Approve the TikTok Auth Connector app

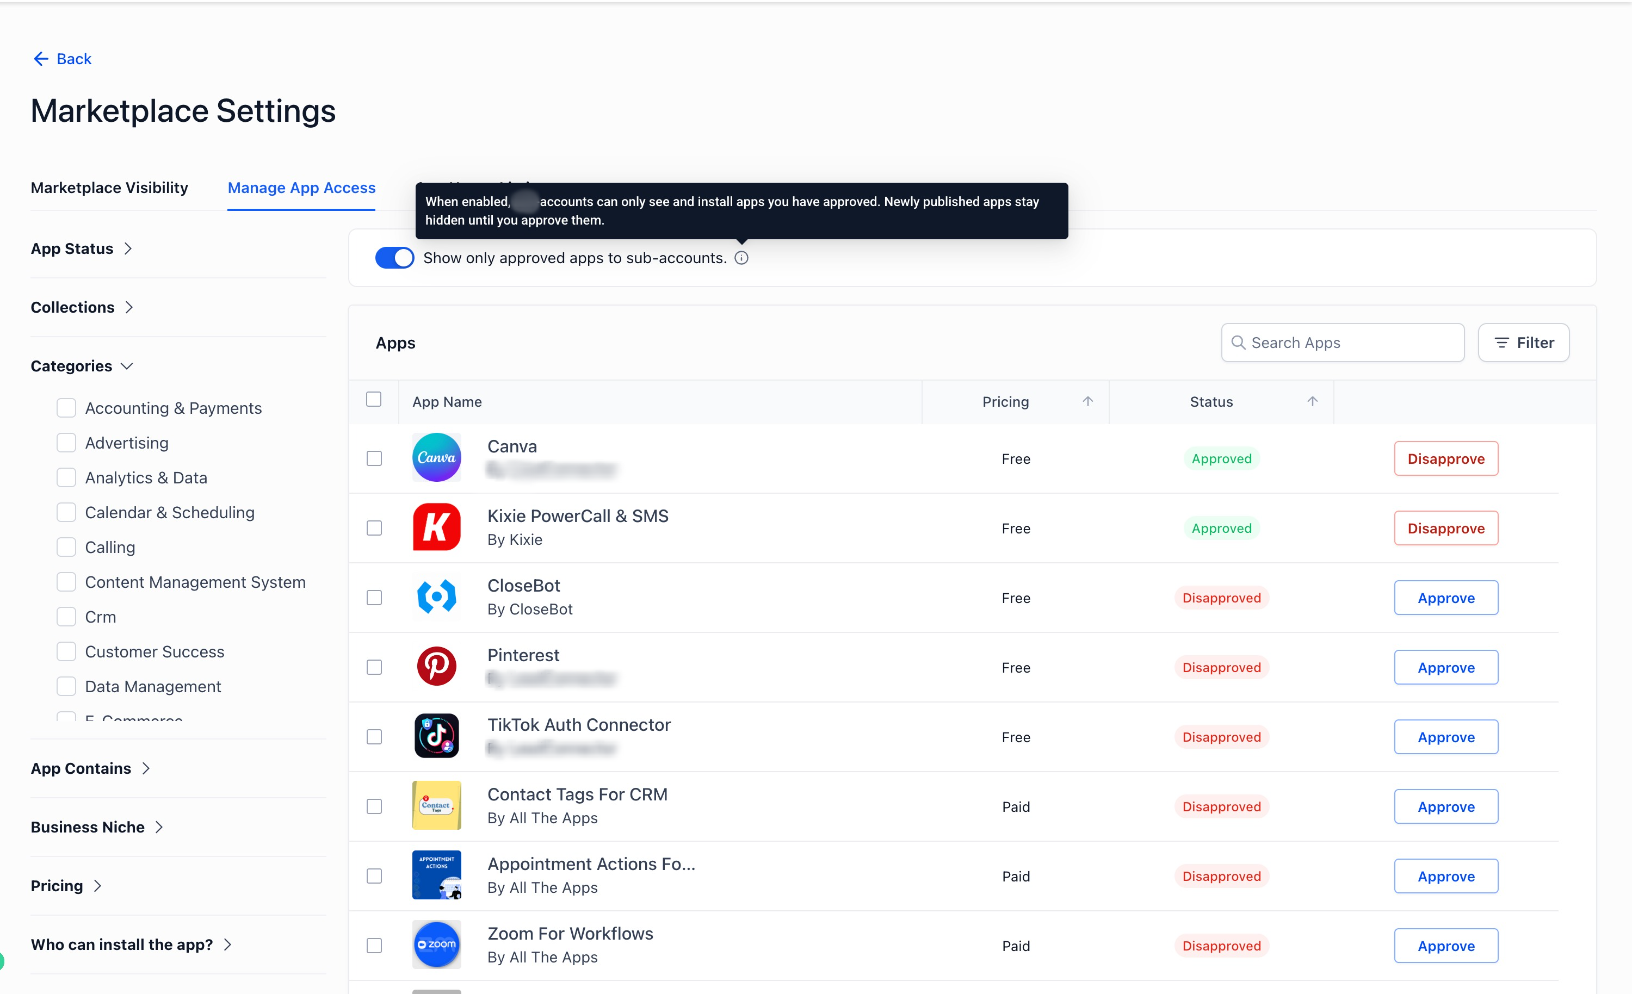click(1446, 736)
